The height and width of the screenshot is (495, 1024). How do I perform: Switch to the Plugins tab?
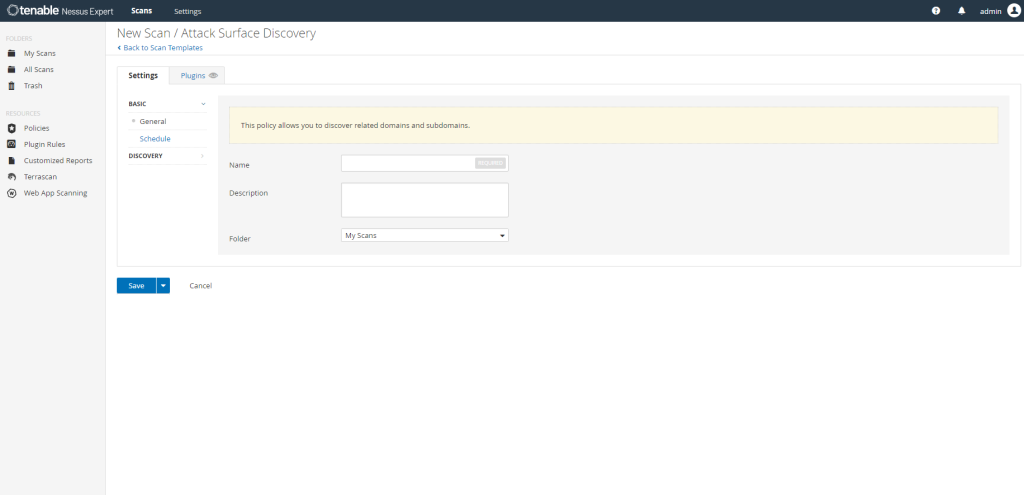click(x=197, y=75)
